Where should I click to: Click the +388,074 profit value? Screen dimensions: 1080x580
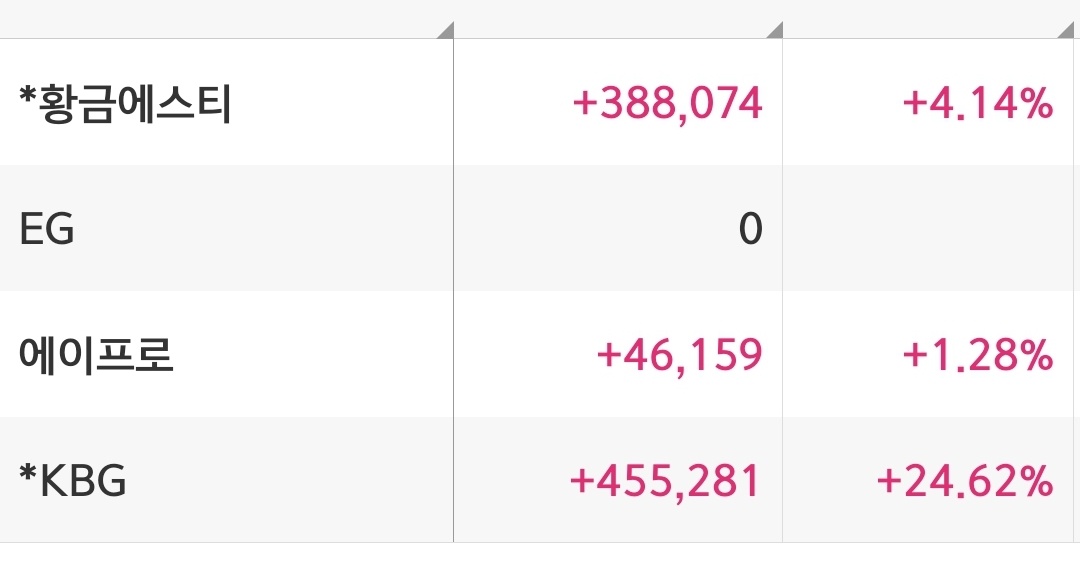tap(667, 103)
